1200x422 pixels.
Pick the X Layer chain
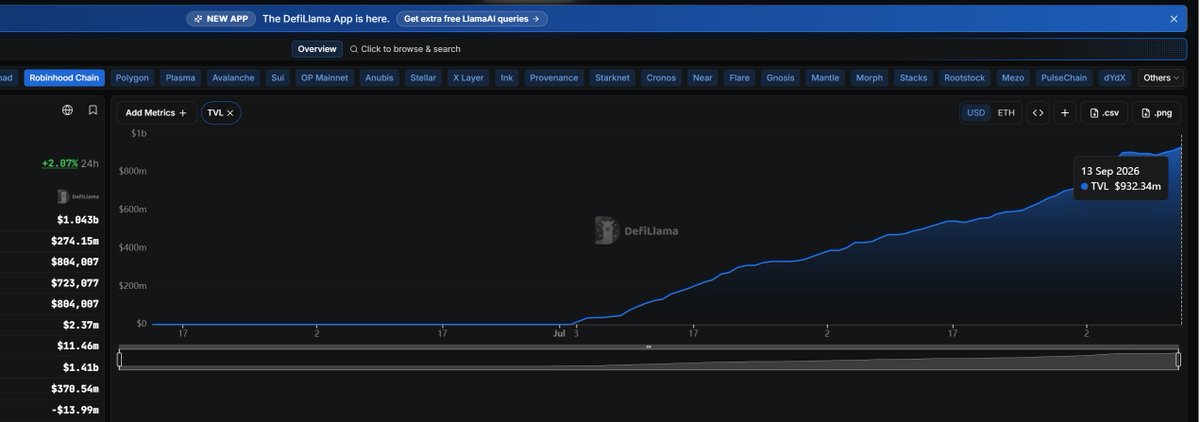point(468,77)
